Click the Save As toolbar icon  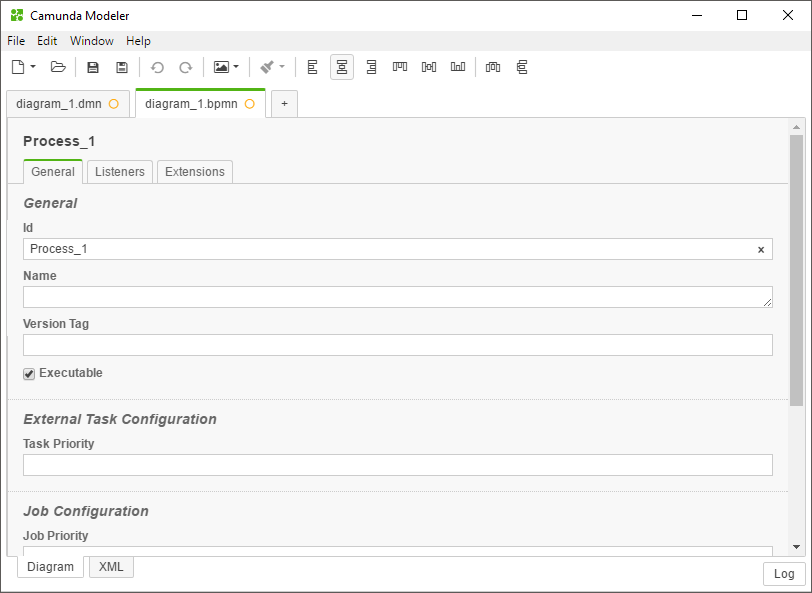tap(122, 67)
